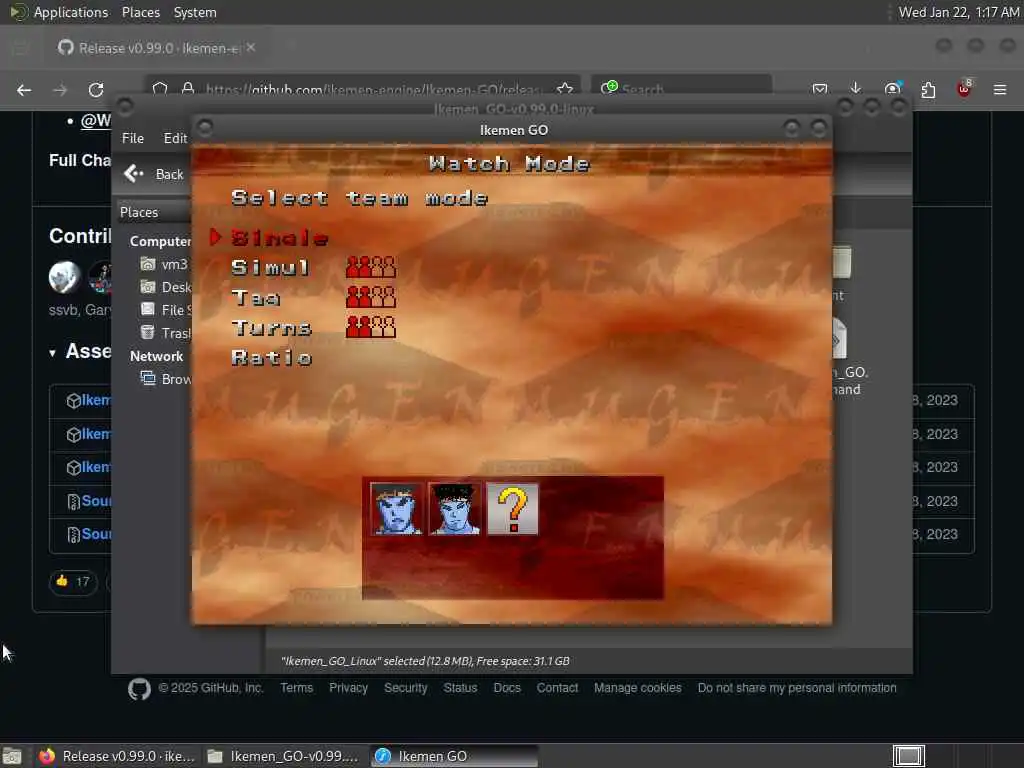Viewport: 1024px width, 768px height.
Task: Click the random select question mark icon
Action: (513, 509)
